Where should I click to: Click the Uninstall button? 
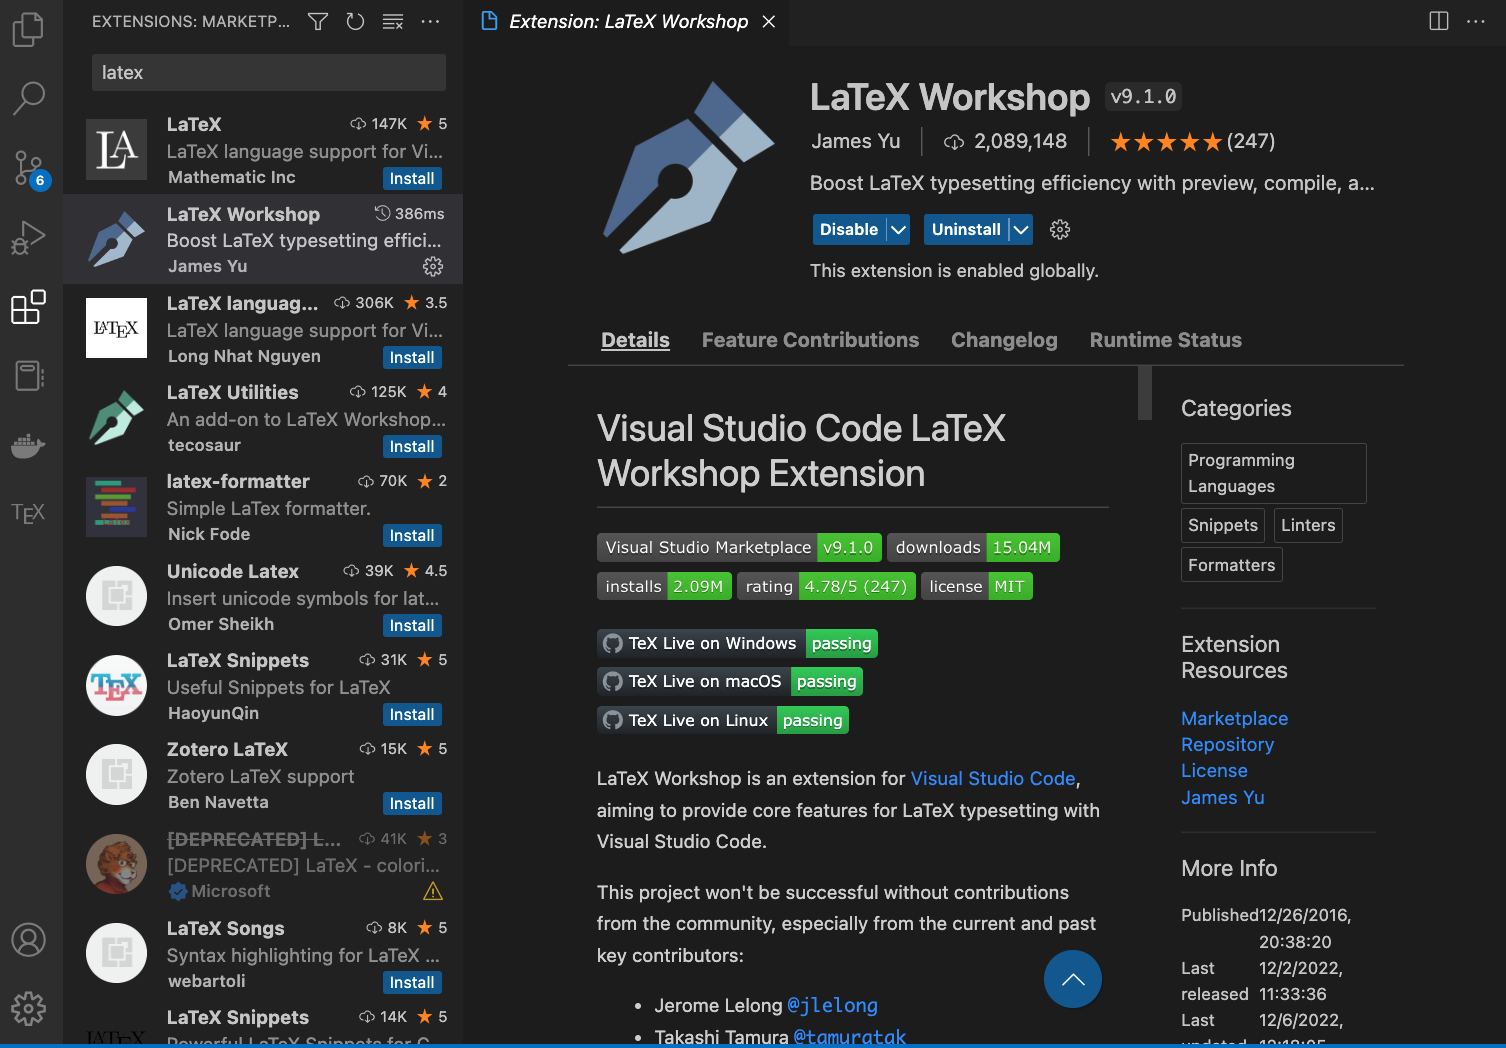(966, 230)
